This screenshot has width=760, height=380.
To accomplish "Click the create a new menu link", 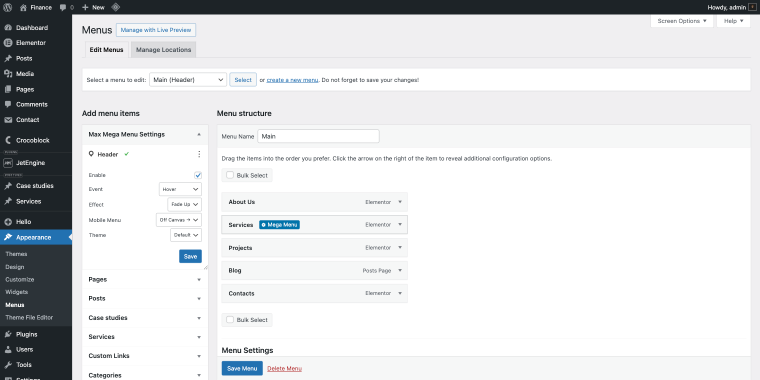I will (292, 80).
